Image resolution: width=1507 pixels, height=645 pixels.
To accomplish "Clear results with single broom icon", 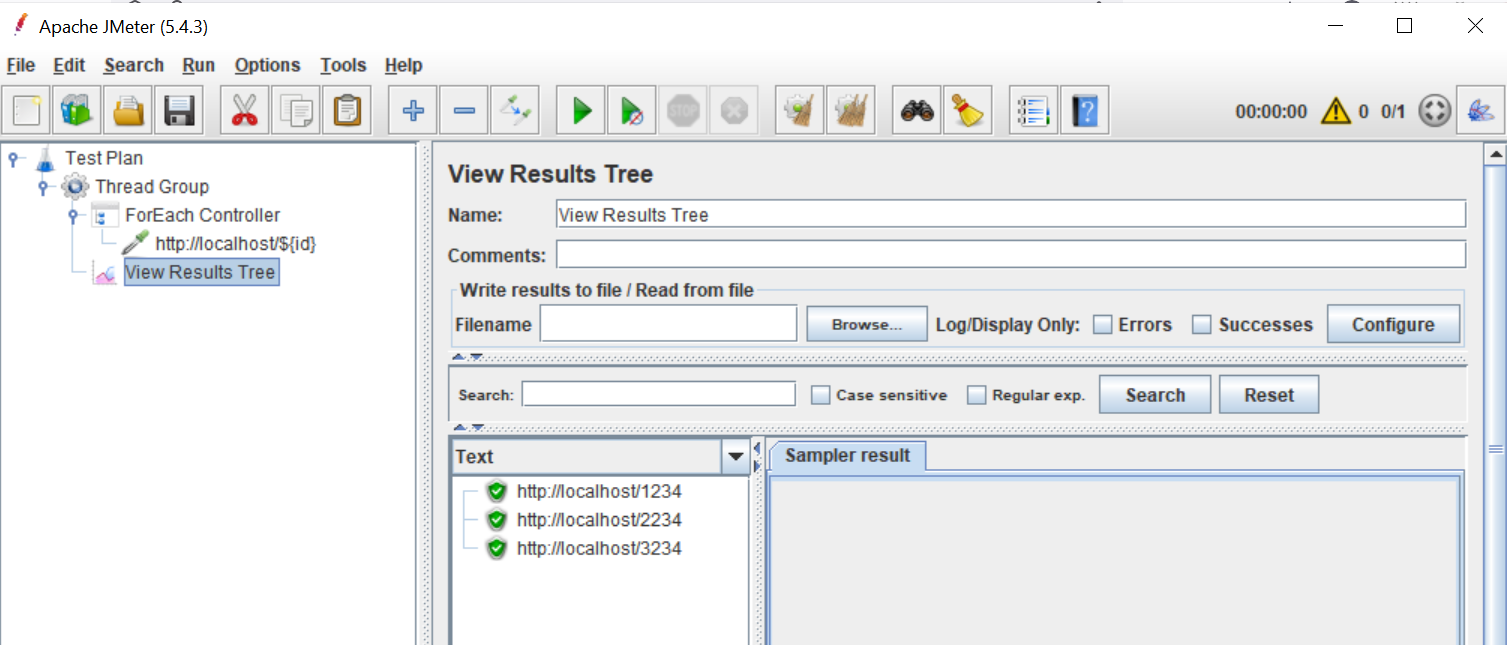I will click(x=799, y=110).
